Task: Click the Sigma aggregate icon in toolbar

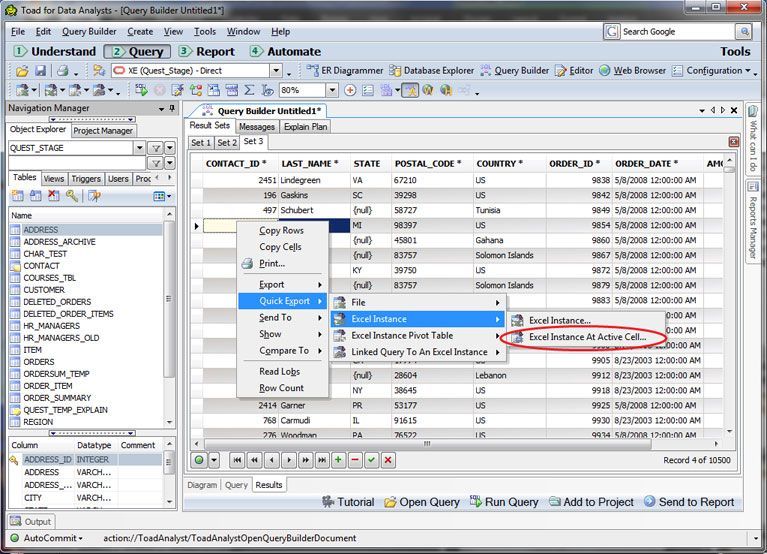Action: click(249, 90)
